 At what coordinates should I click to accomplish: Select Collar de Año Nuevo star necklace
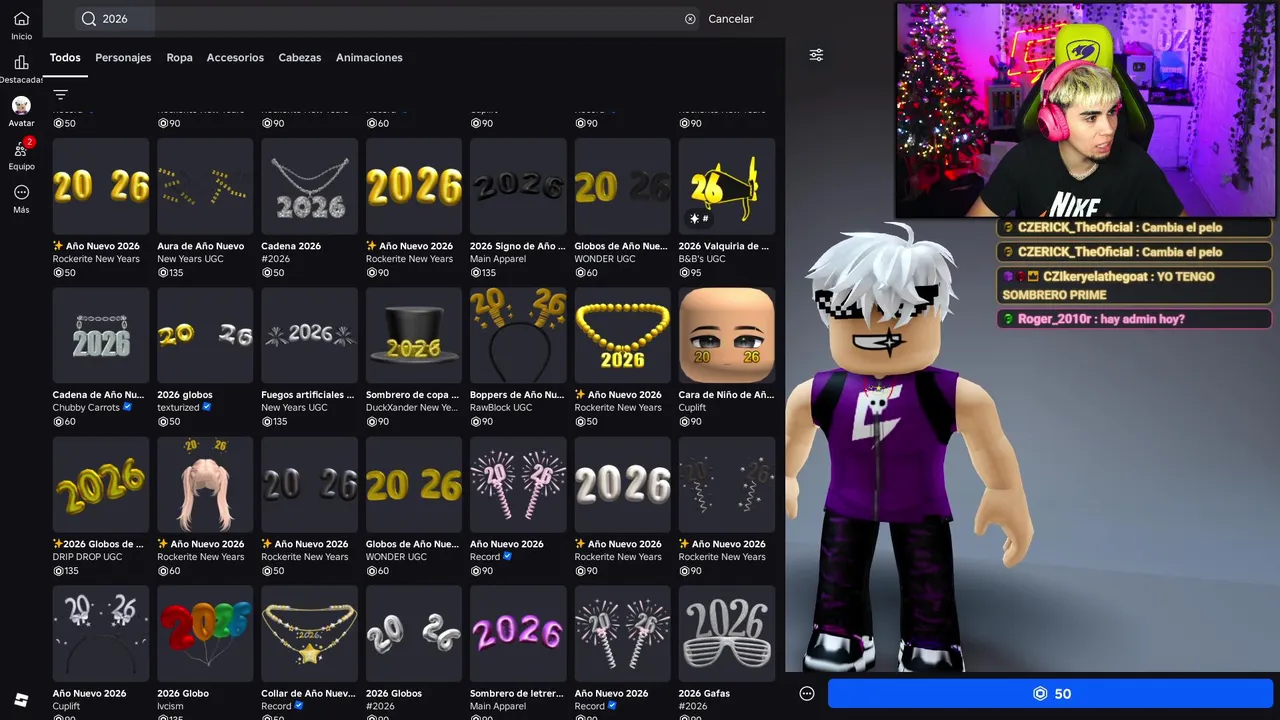pos(309,634)
